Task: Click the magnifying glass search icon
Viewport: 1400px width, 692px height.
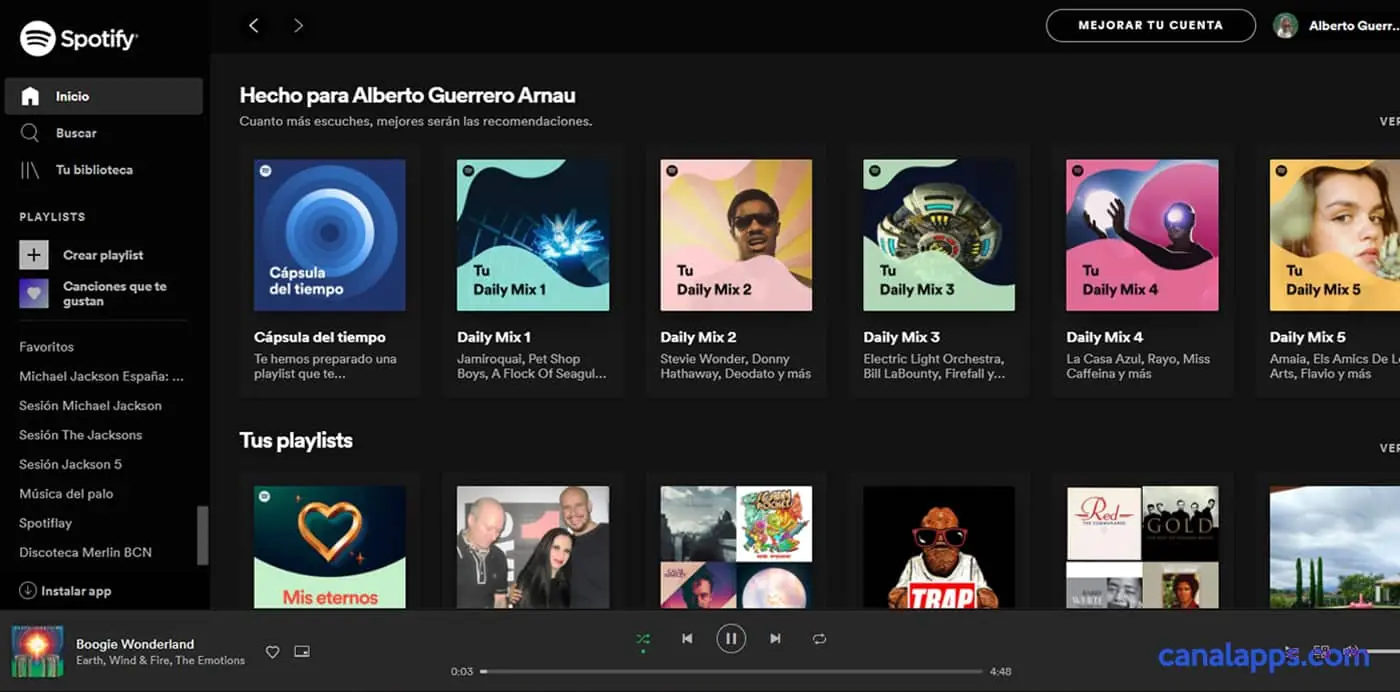Action: pos(30,133)
